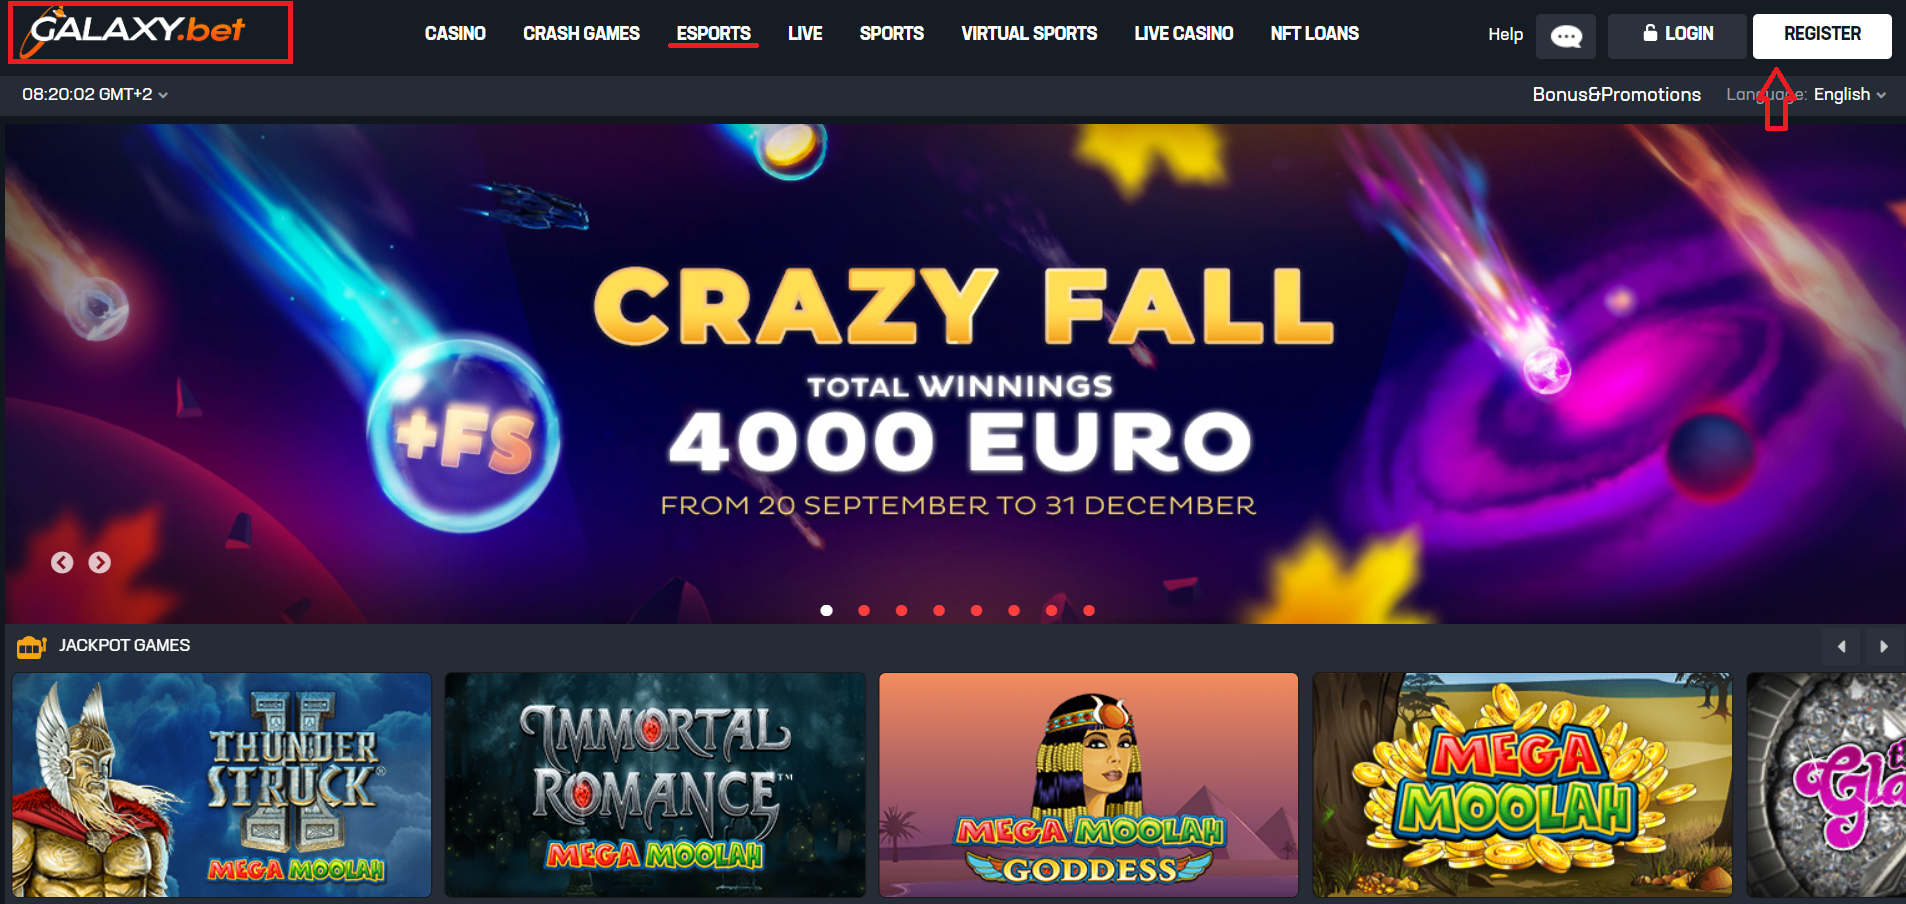This screenshot has width=1906, height=904.
Task: Open NFT Loans section
Action: [1314, 33]
